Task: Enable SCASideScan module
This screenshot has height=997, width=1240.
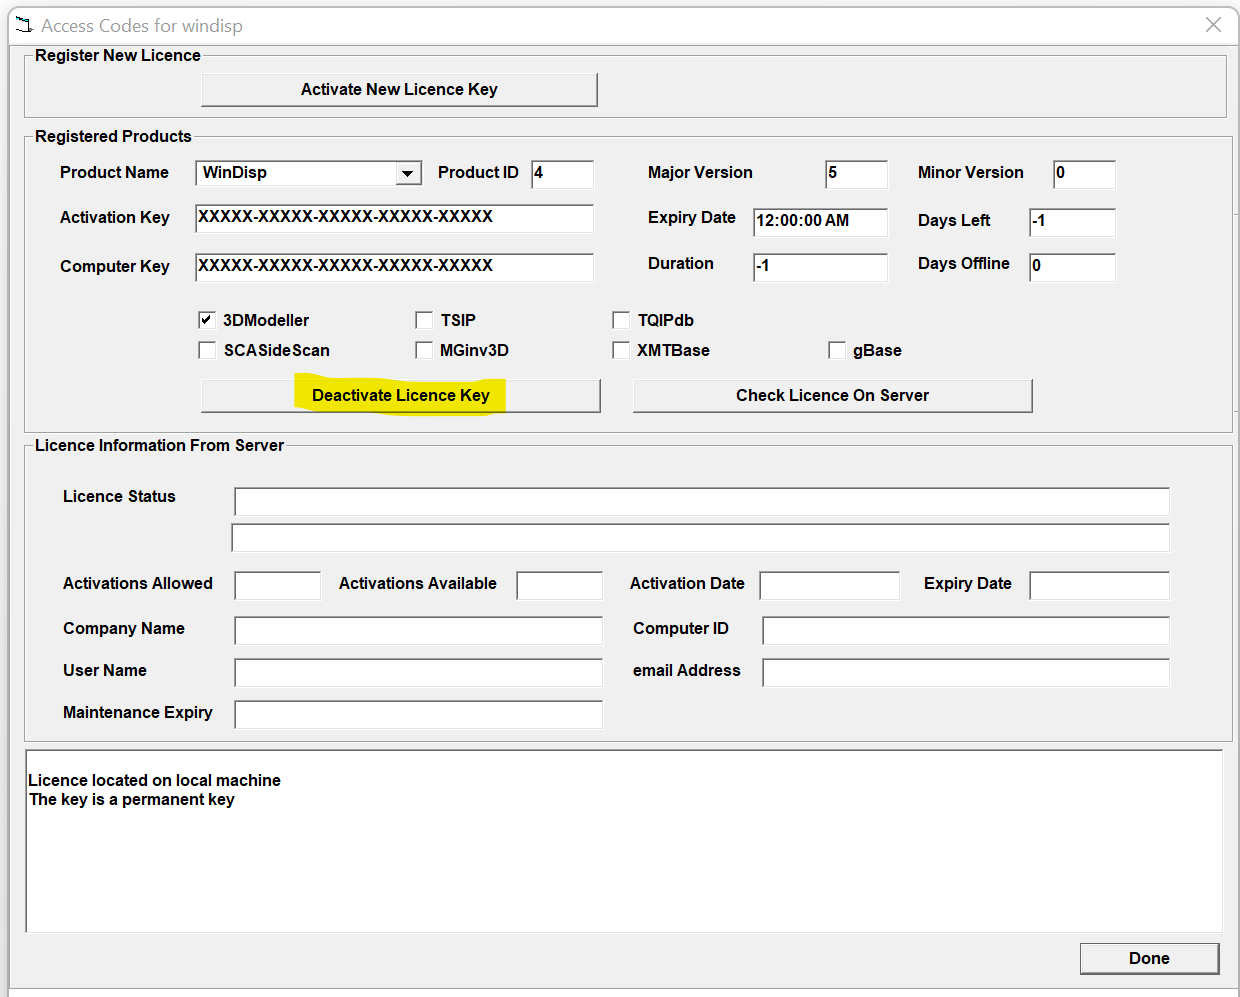Action: (x=207, y=350)
